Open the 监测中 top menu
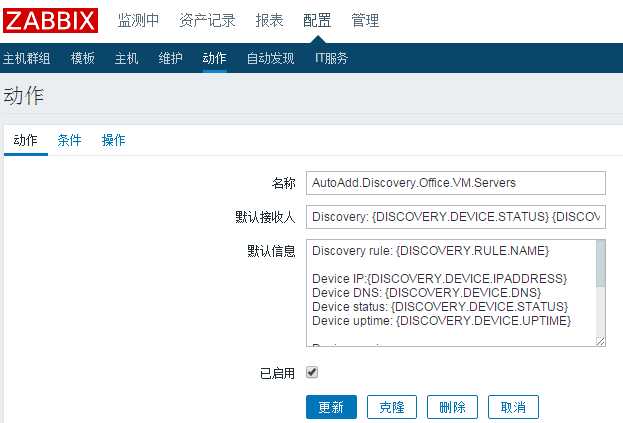 click(138, 20)
